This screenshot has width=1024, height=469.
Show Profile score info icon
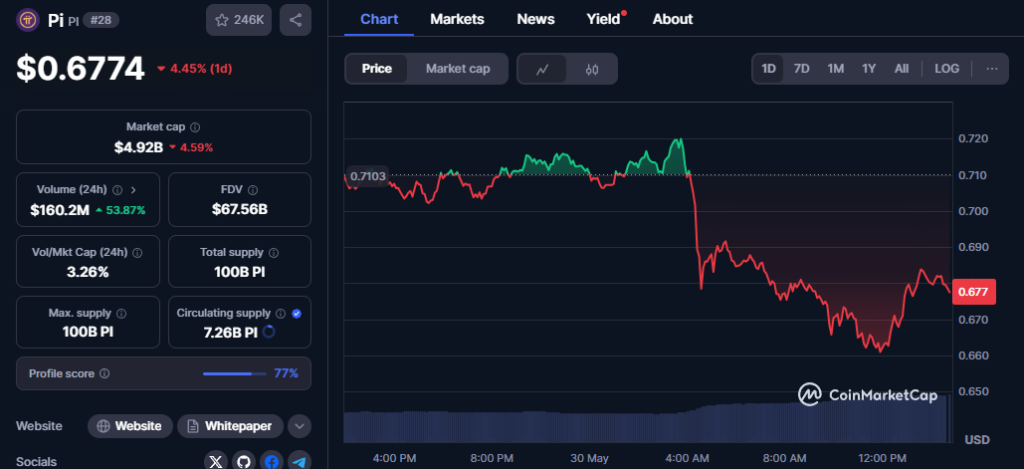point(104,374)
